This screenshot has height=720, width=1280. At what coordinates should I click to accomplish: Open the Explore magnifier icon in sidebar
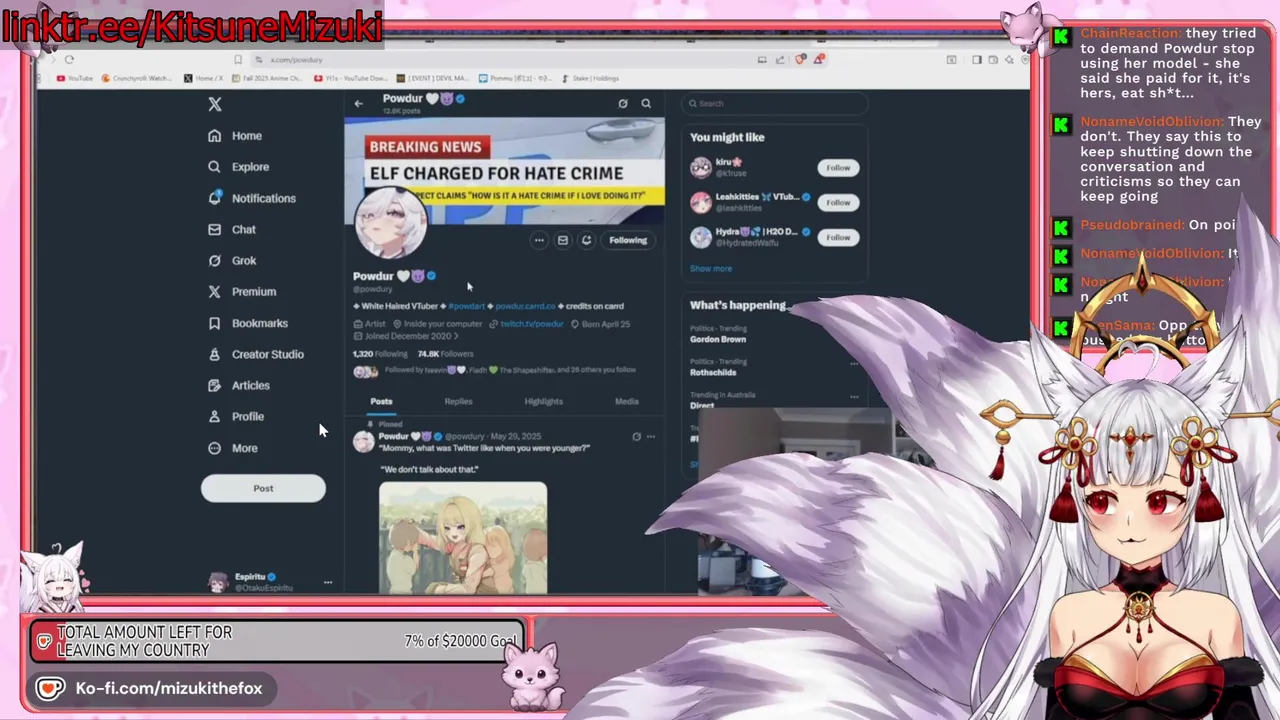tap(214, 167)
